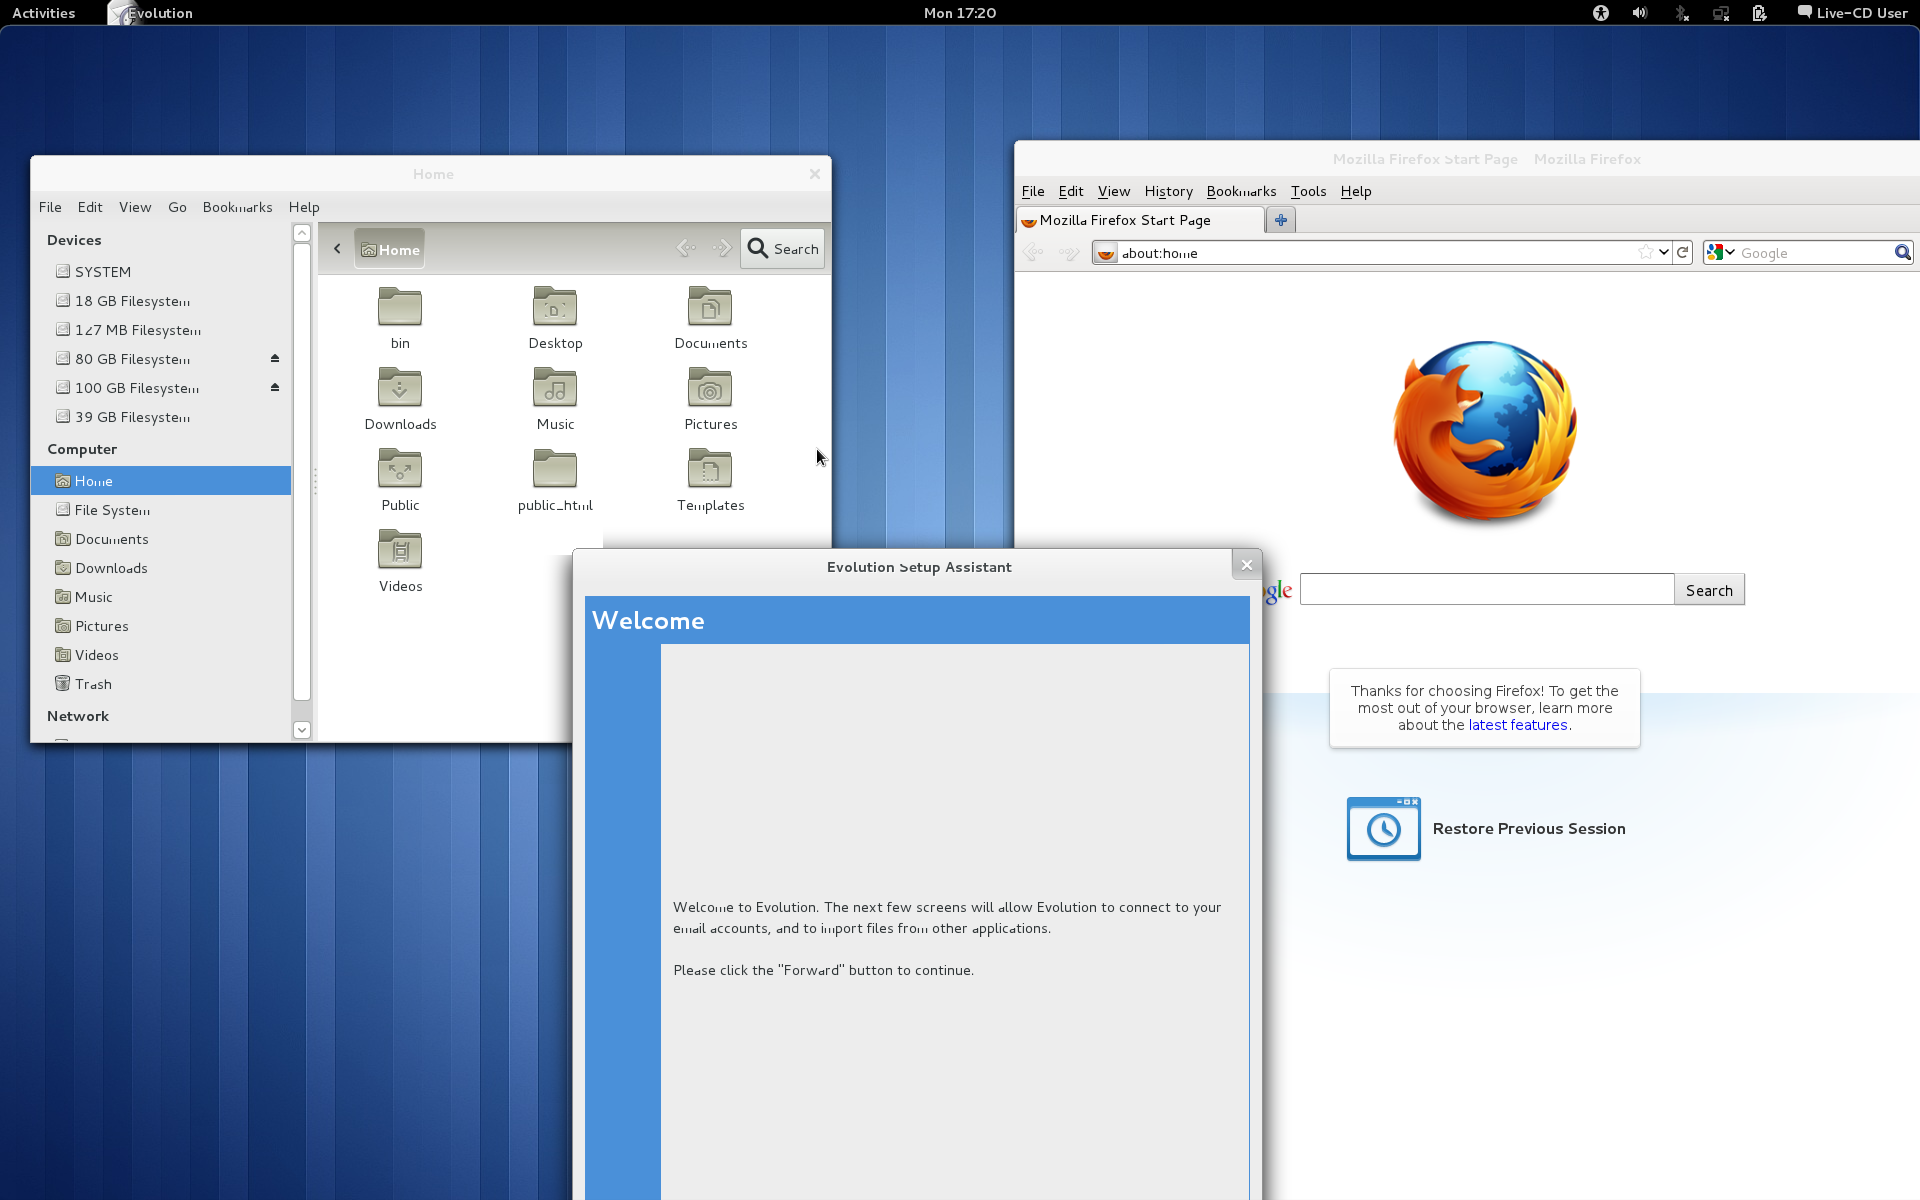Open the Documents folder icon in file view

click(710, 307)
